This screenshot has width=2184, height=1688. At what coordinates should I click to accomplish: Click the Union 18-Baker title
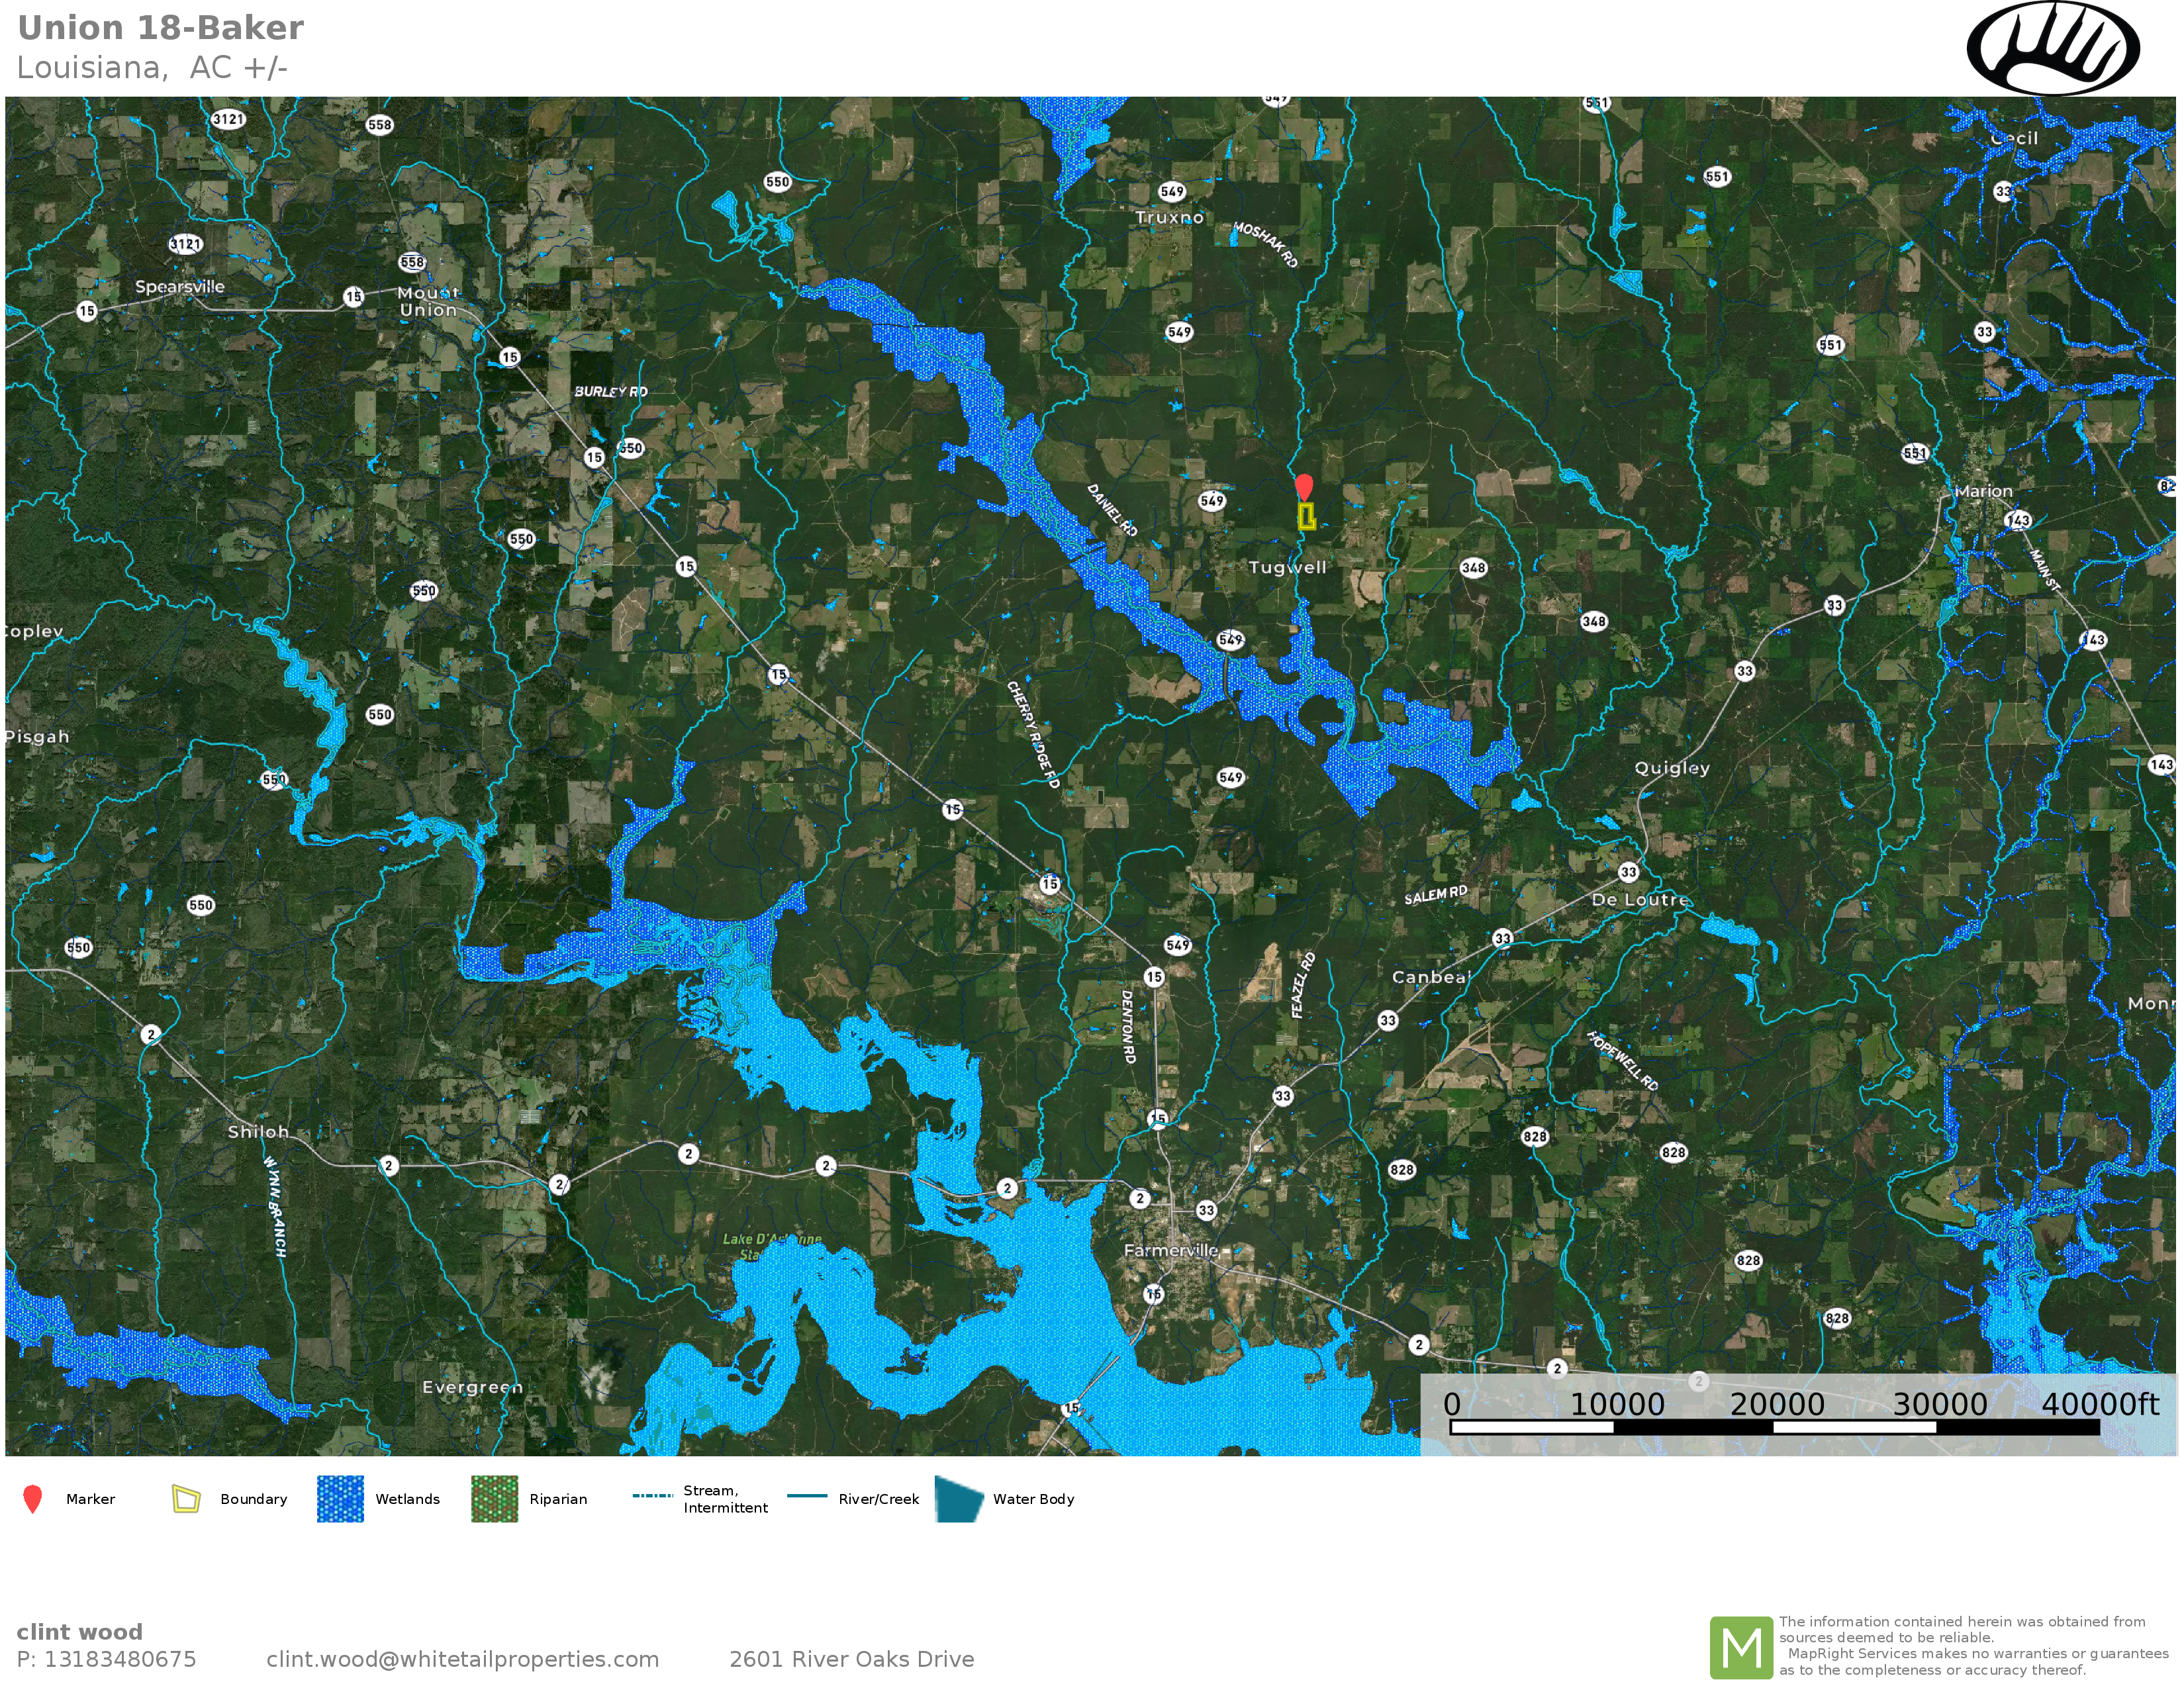pos(160,28)
